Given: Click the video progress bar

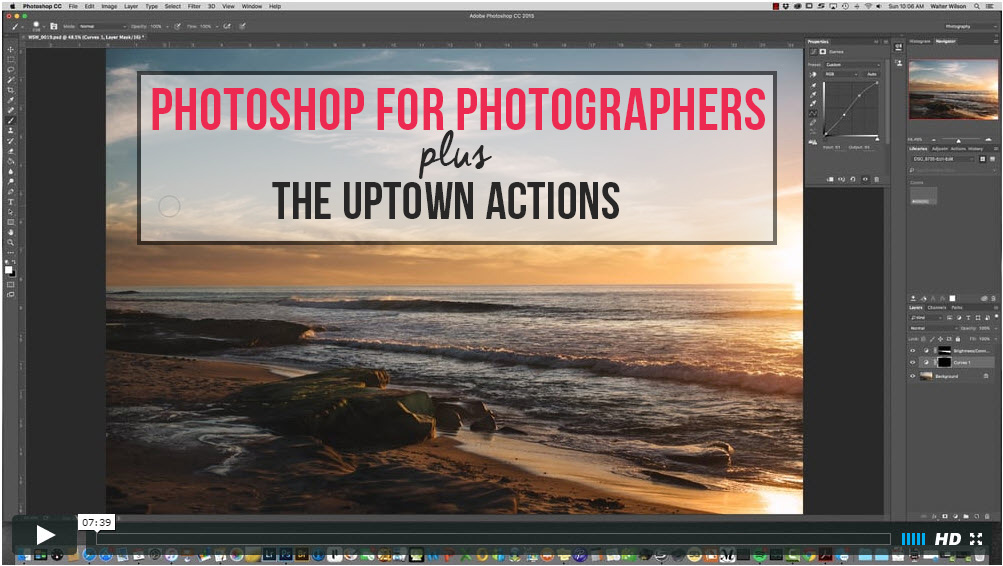Looking at the screenshot, I should pyautogui.click(x=490, y=539).
